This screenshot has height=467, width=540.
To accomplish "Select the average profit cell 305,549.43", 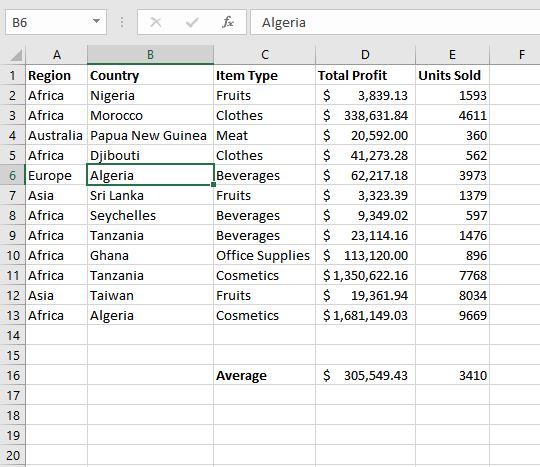I will (365, 375).
